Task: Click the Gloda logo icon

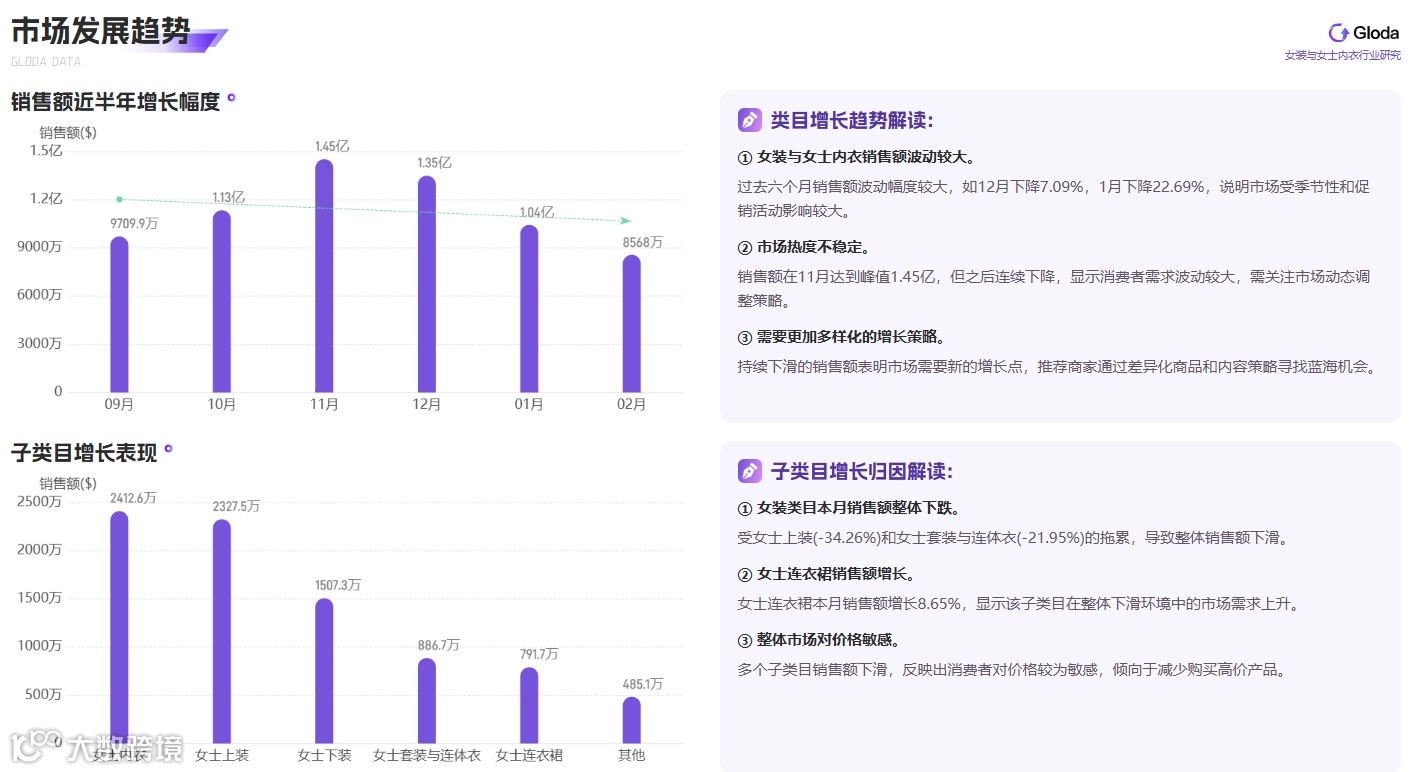Action: tap(1338, 32)
